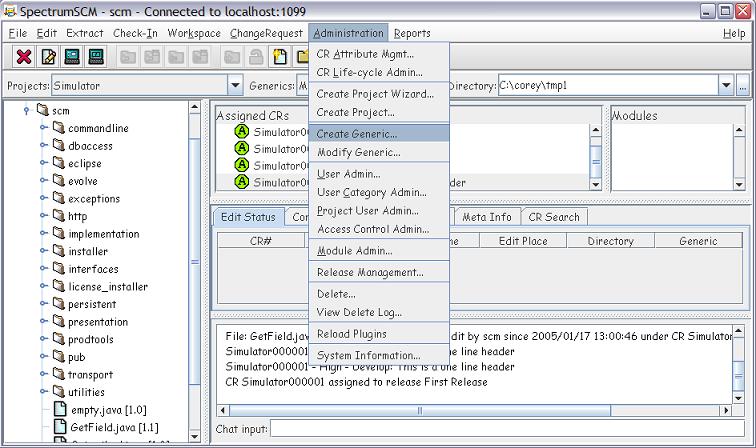
Task: Select Project User Admin... menu entry
Action: (379, 211)
